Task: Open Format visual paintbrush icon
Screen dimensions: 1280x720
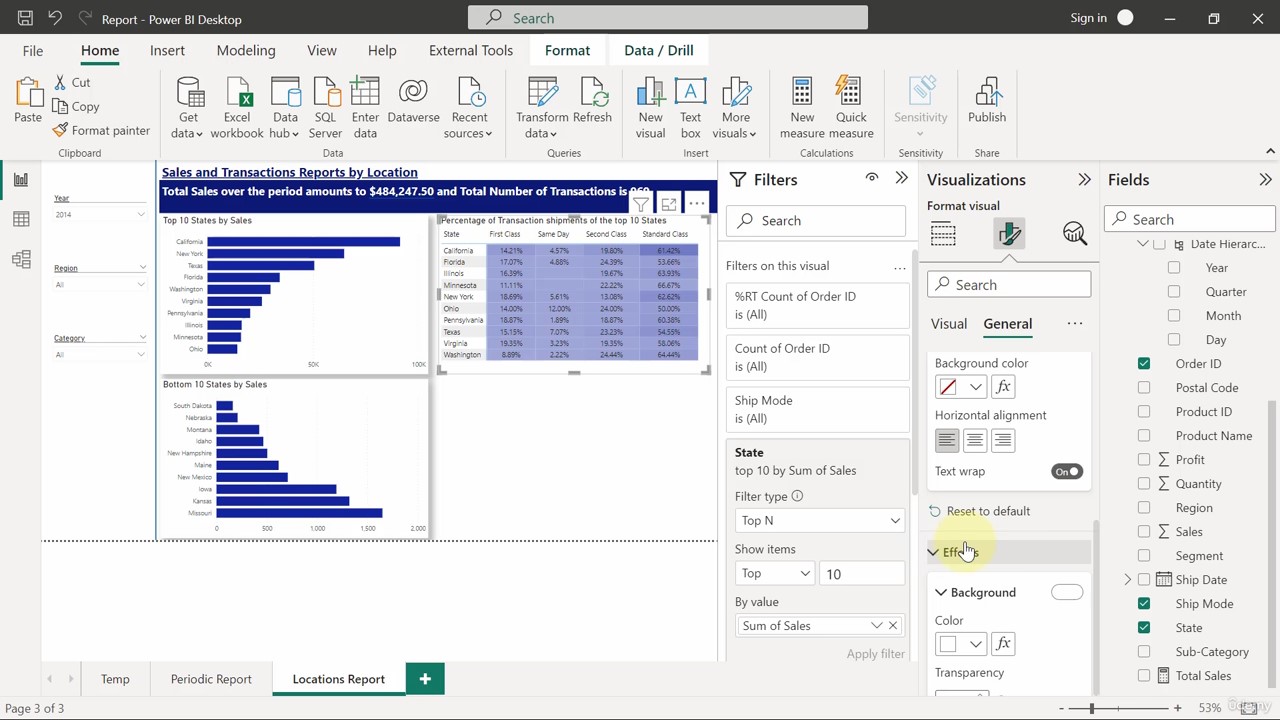Action: (x=1009, y=234)
